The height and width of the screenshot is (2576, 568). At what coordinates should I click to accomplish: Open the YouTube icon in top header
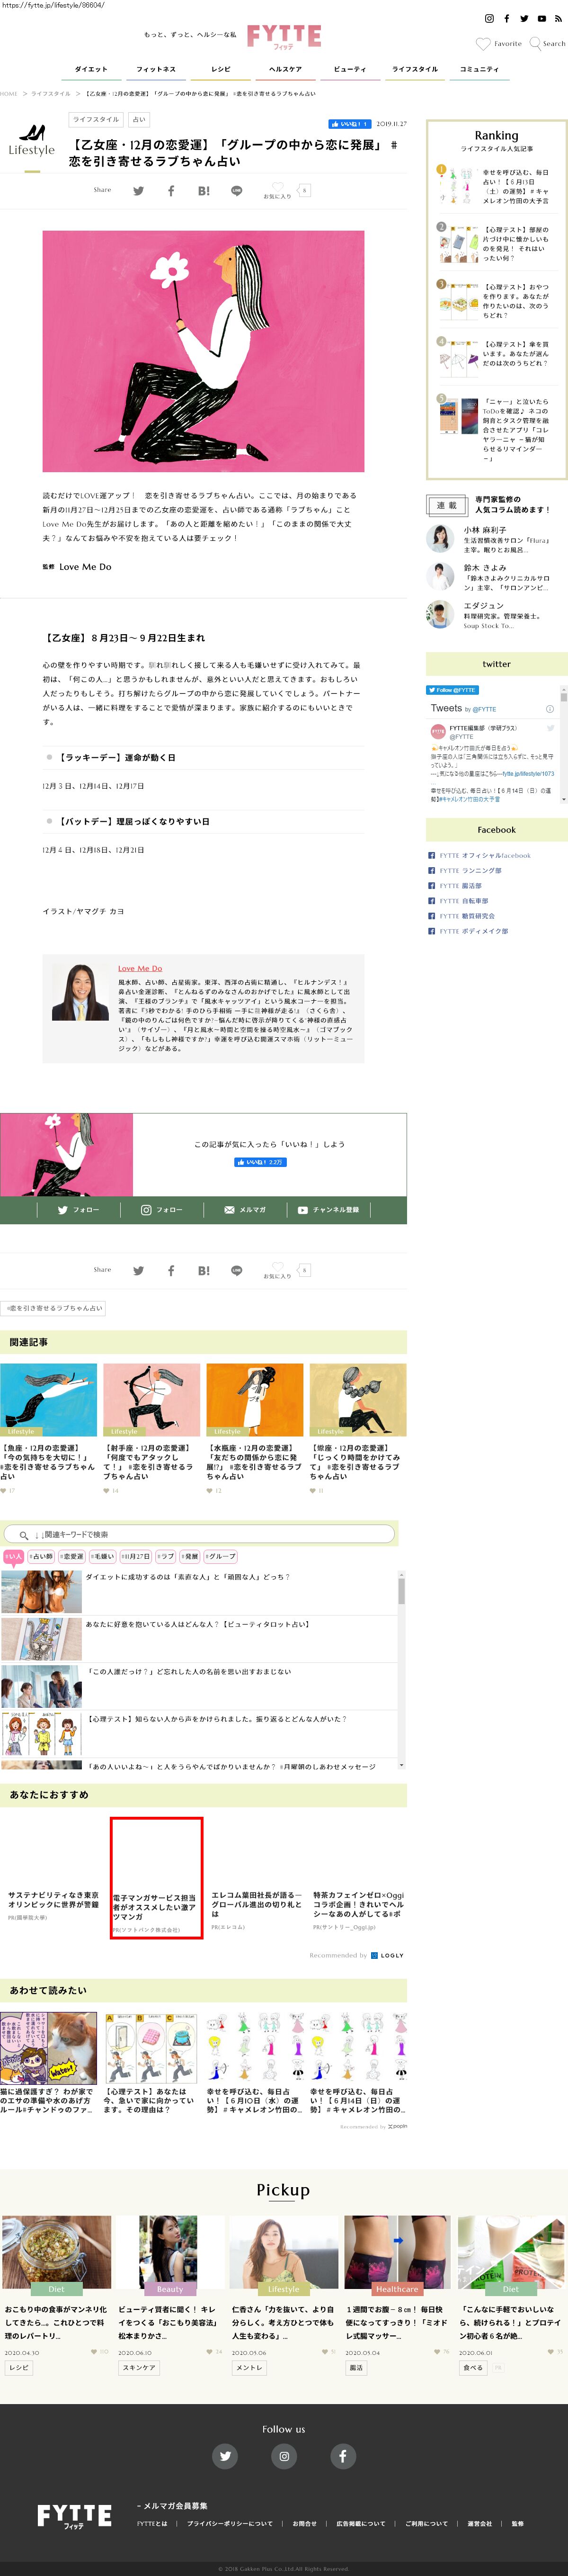(x=542, y=18)
